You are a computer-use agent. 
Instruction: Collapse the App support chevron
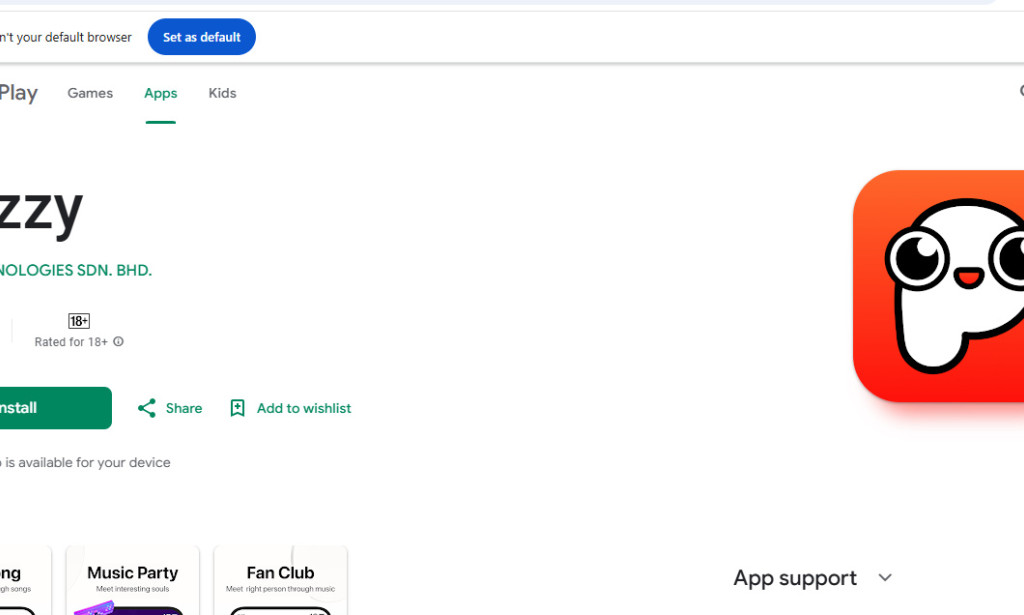[884, 578]
